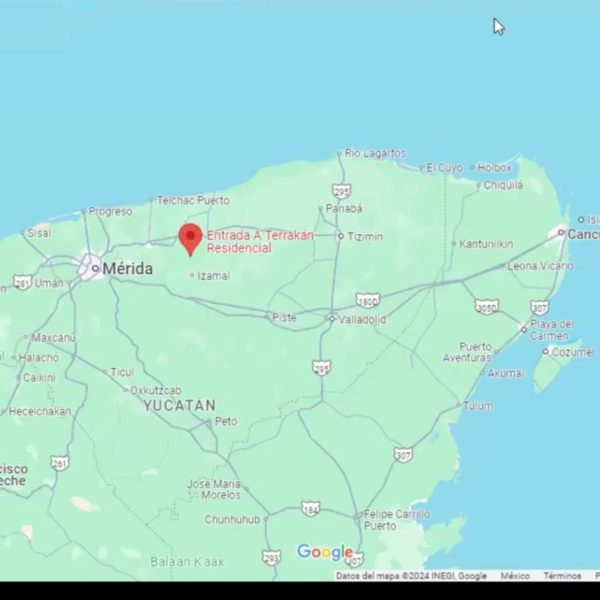Click the Valladolid city marker

tap(332, 318)
